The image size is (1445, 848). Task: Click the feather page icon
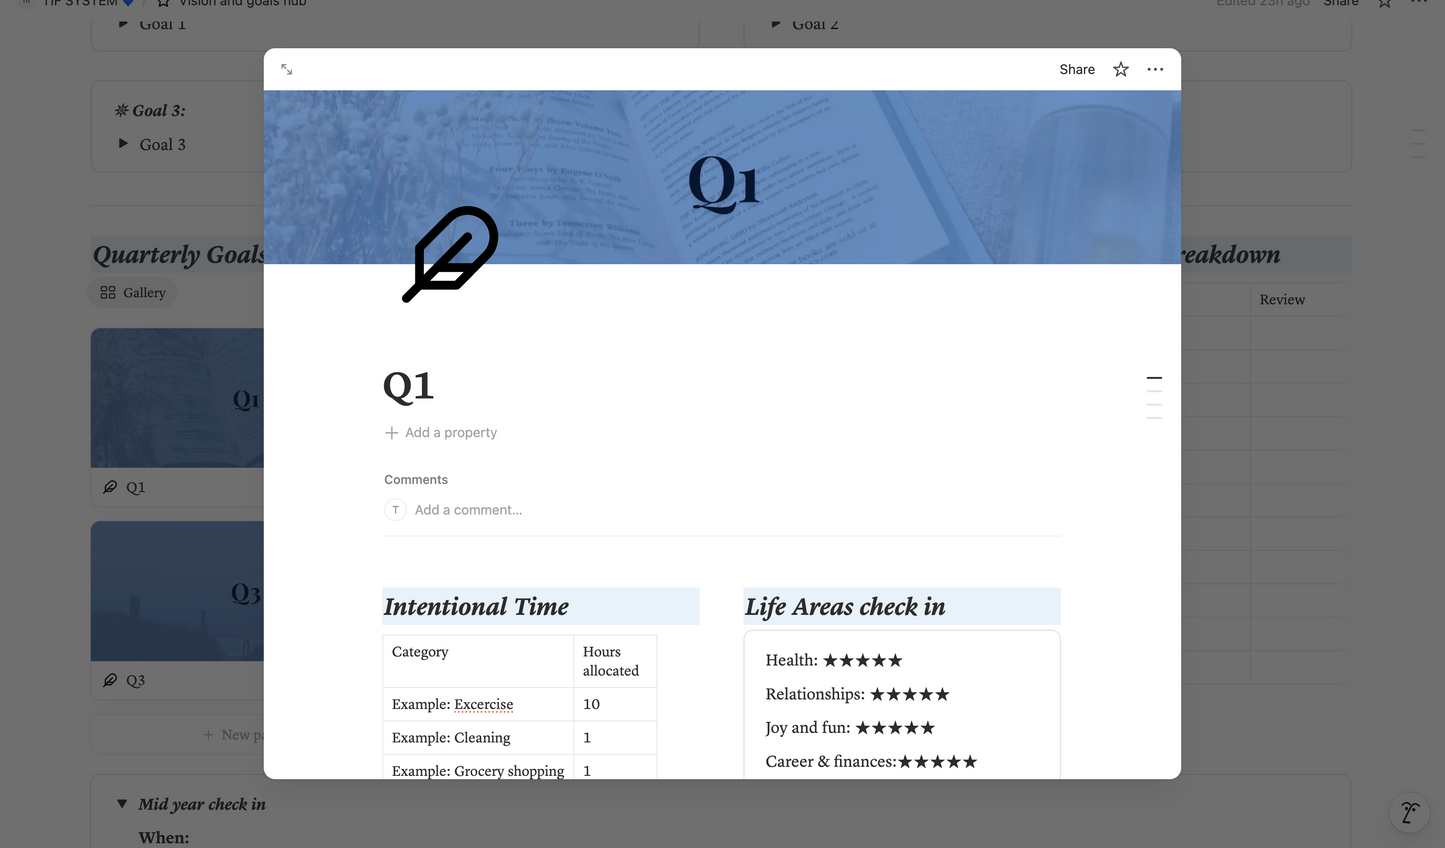click(x=450, y=254)
